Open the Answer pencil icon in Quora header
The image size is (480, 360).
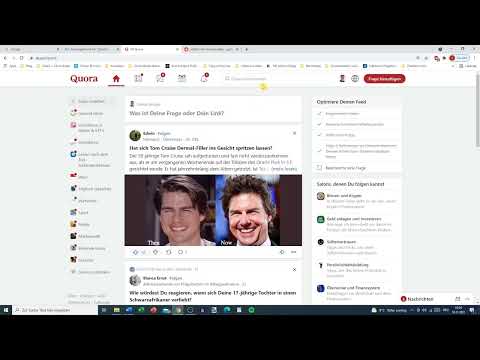click(160, 78)
